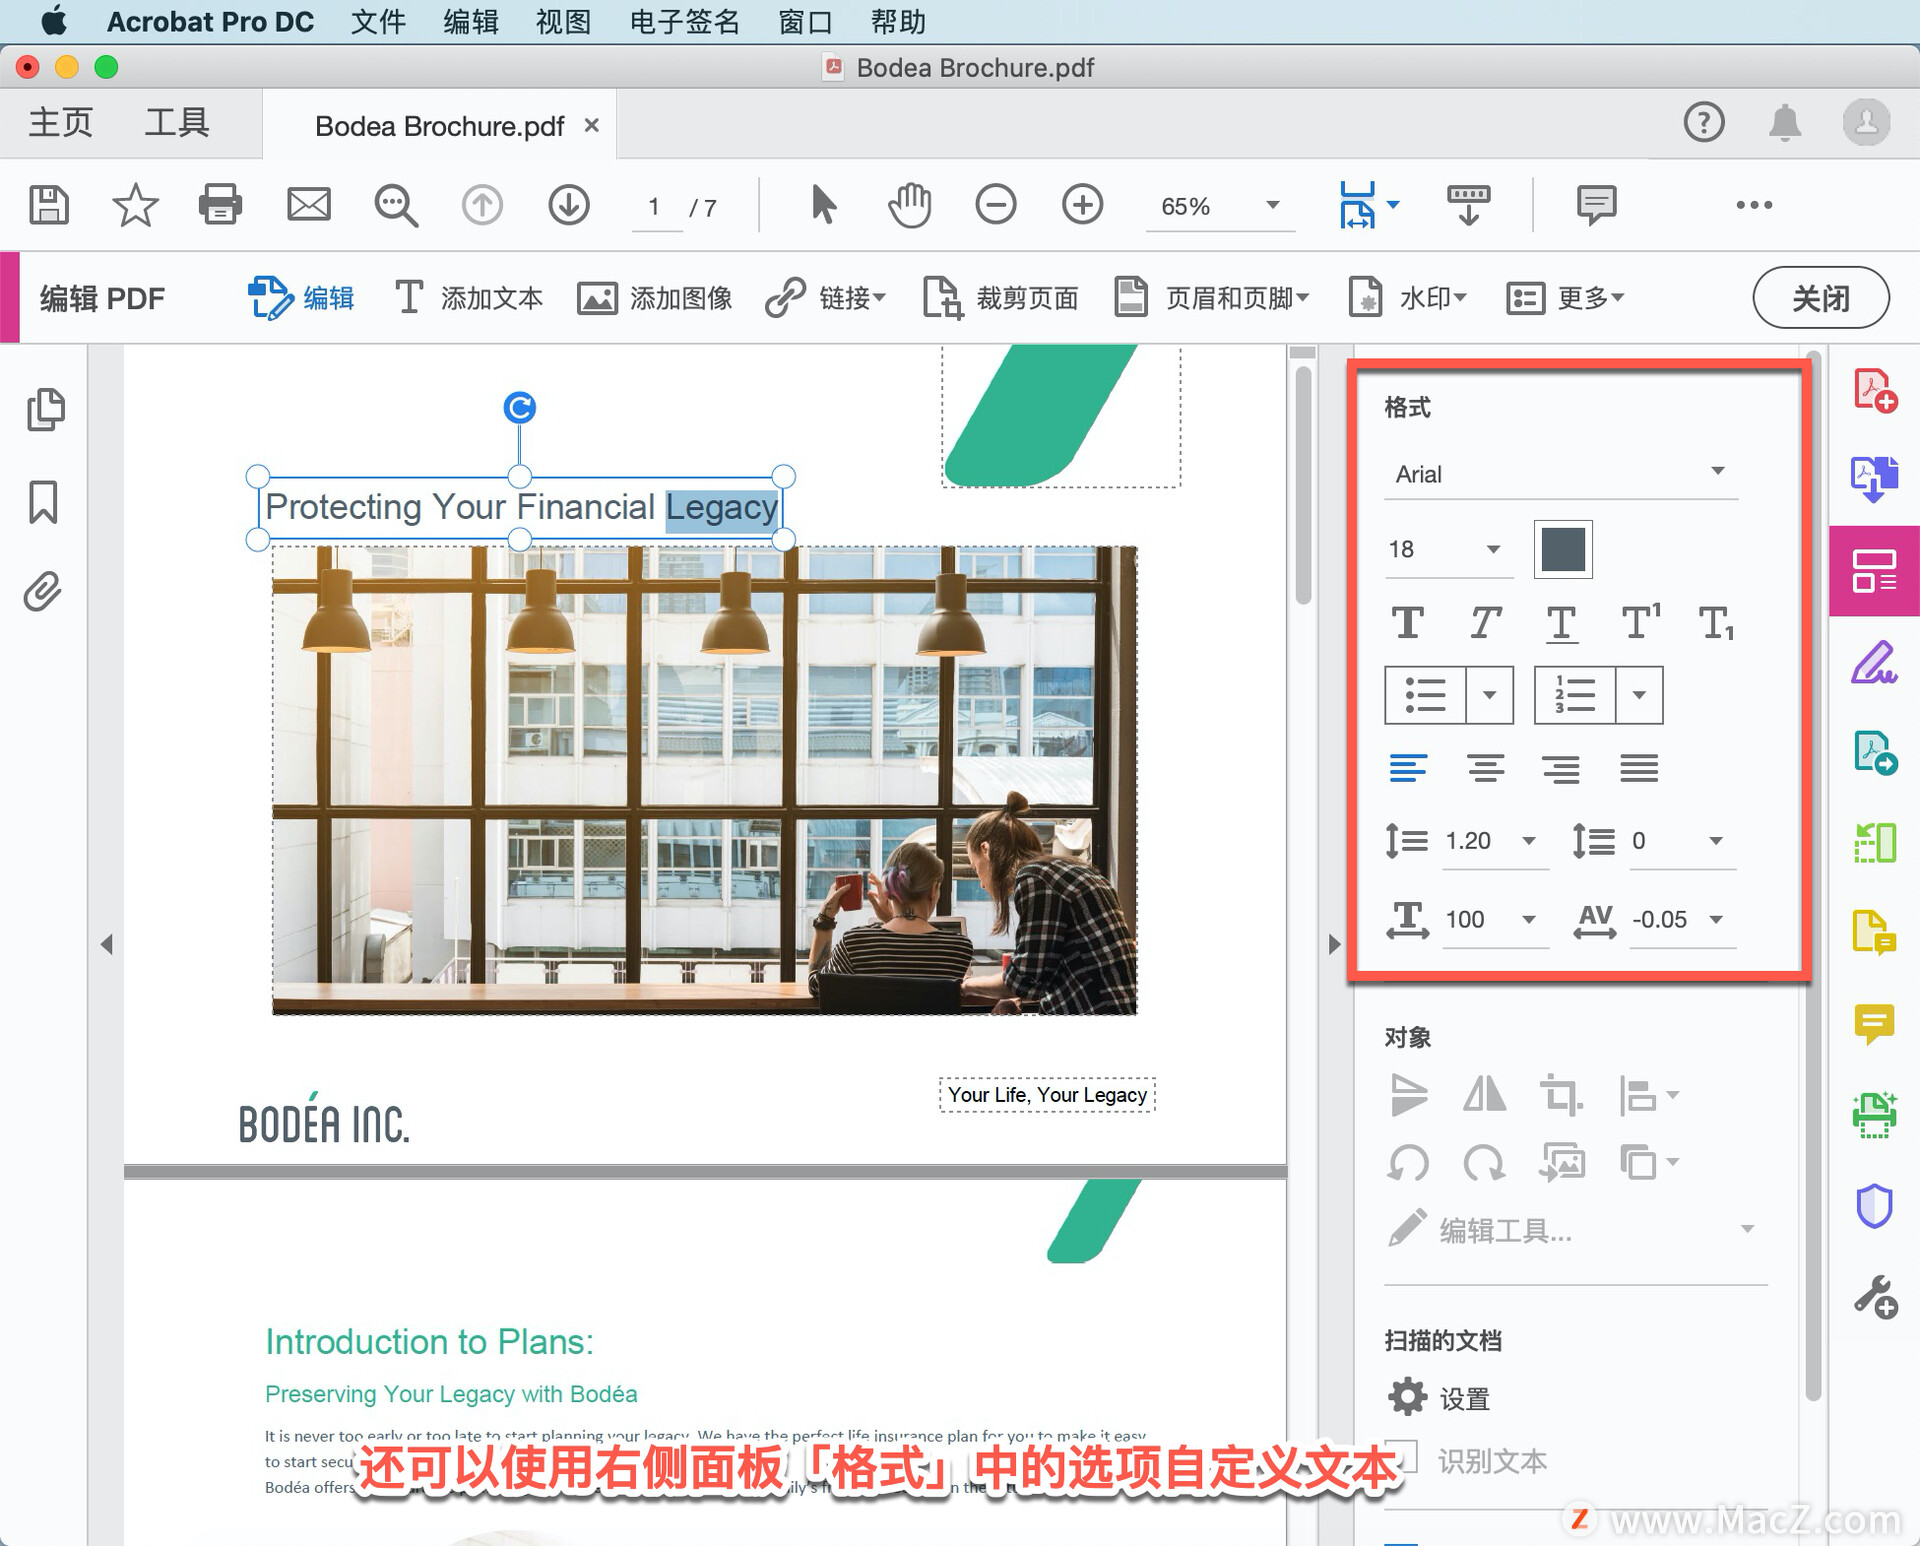Open the bookmarks panel icon
Image resolution: width=1920 pixels, height=1546 pixels.
point(43,501)
